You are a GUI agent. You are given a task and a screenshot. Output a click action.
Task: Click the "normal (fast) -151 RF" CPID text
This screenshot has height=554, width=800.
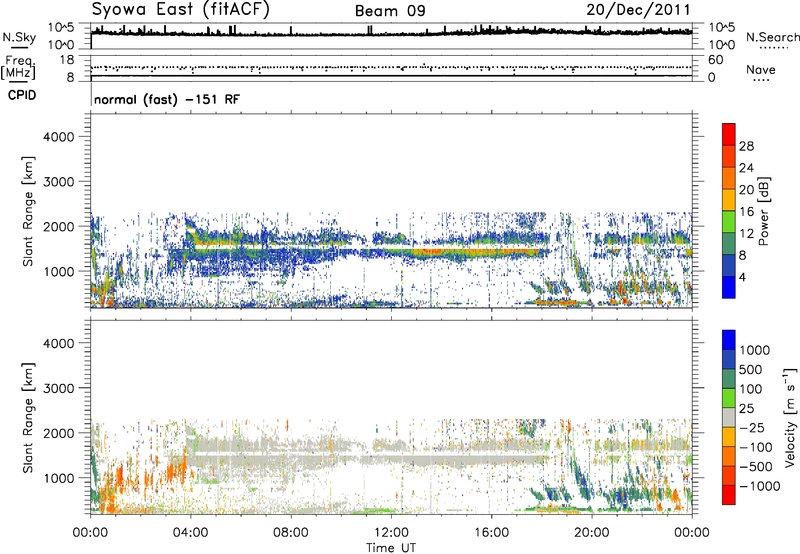click(167, 99)
